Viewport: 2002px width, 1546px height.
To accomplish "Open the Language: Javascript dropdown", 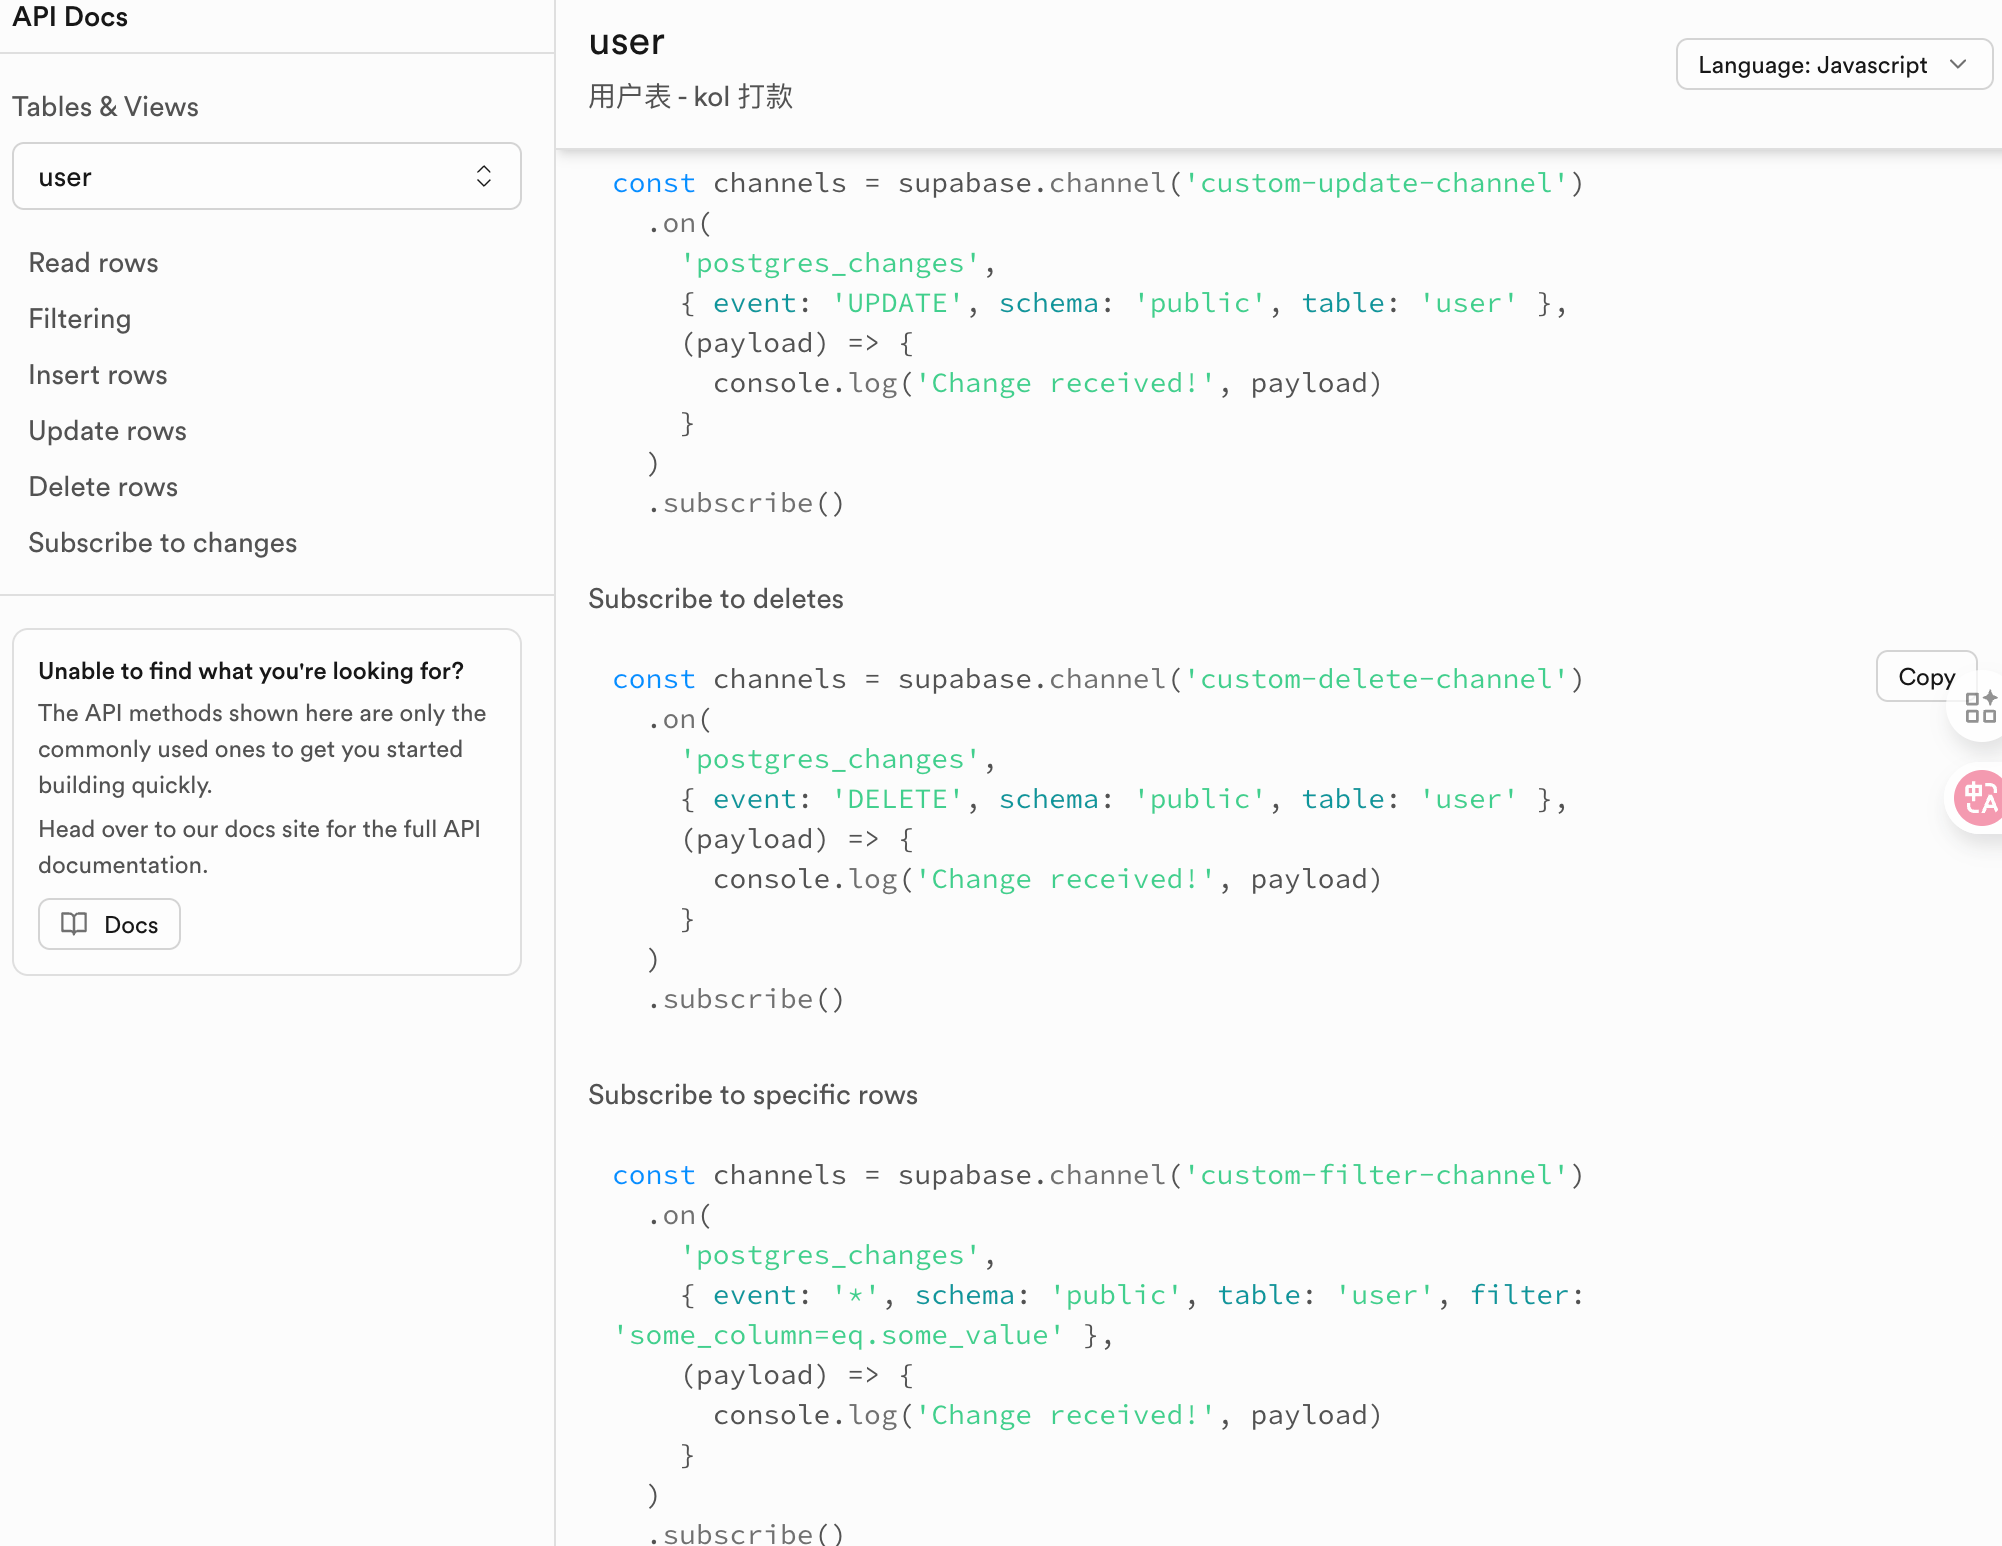I will [x=1832, y=65].
